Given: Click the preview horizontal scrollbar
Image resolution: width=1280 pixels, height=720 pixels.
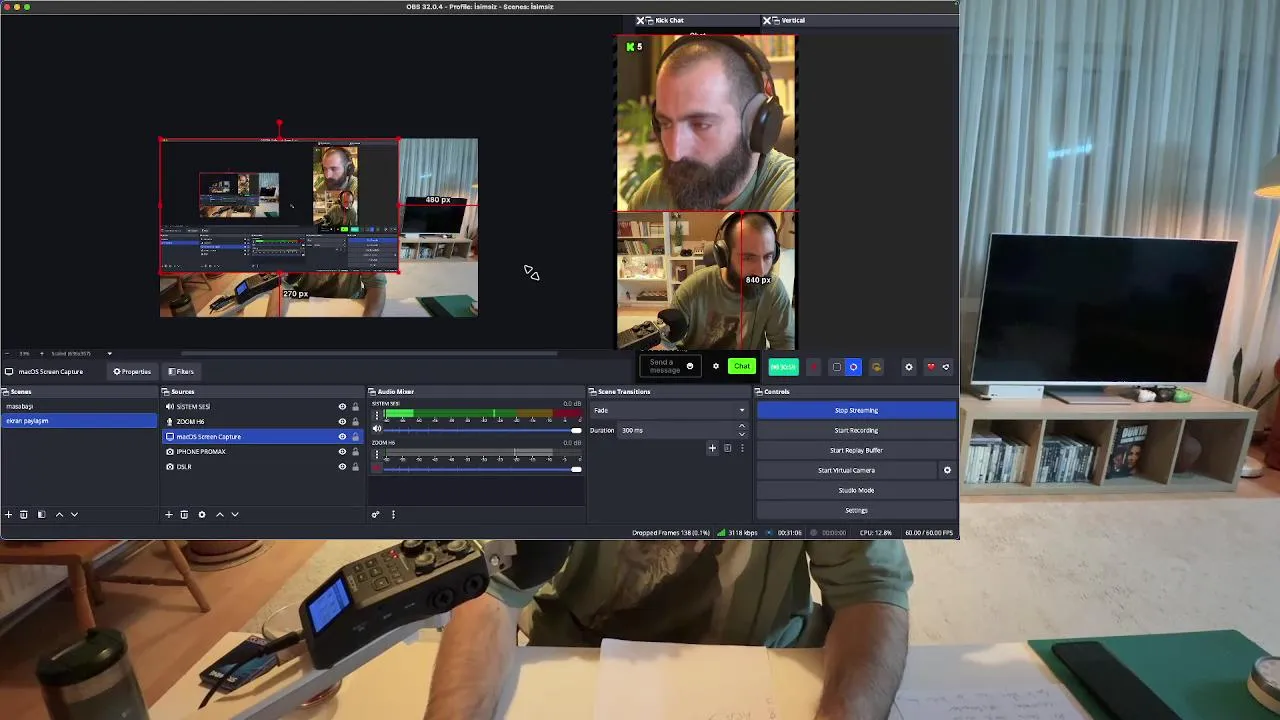Looking at the screenshot, I should click(x=370, y=353).
